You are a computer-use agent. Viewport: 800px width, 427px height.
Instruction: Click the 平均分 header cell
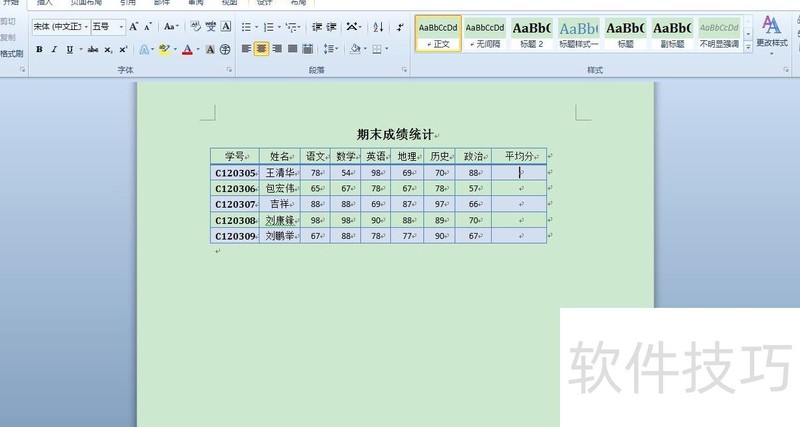pos(519,156)
